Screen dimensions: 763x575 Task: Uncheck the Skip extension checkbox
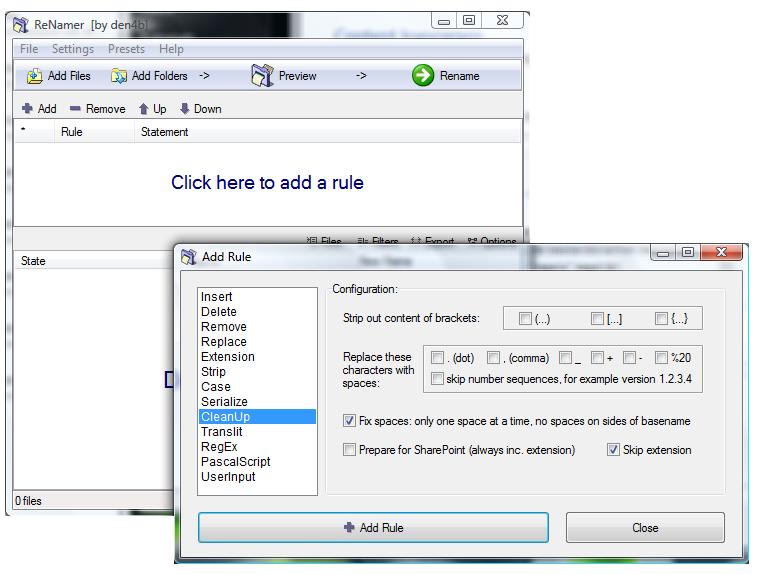click(x=613, y=449)
